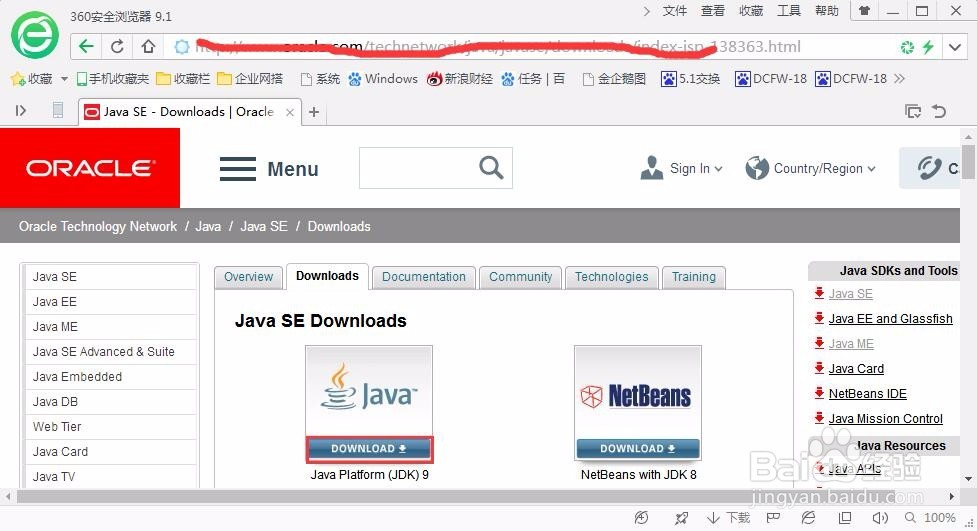Open the 查看 menu
Screen dimensions: 977x531
coord(713,11)
